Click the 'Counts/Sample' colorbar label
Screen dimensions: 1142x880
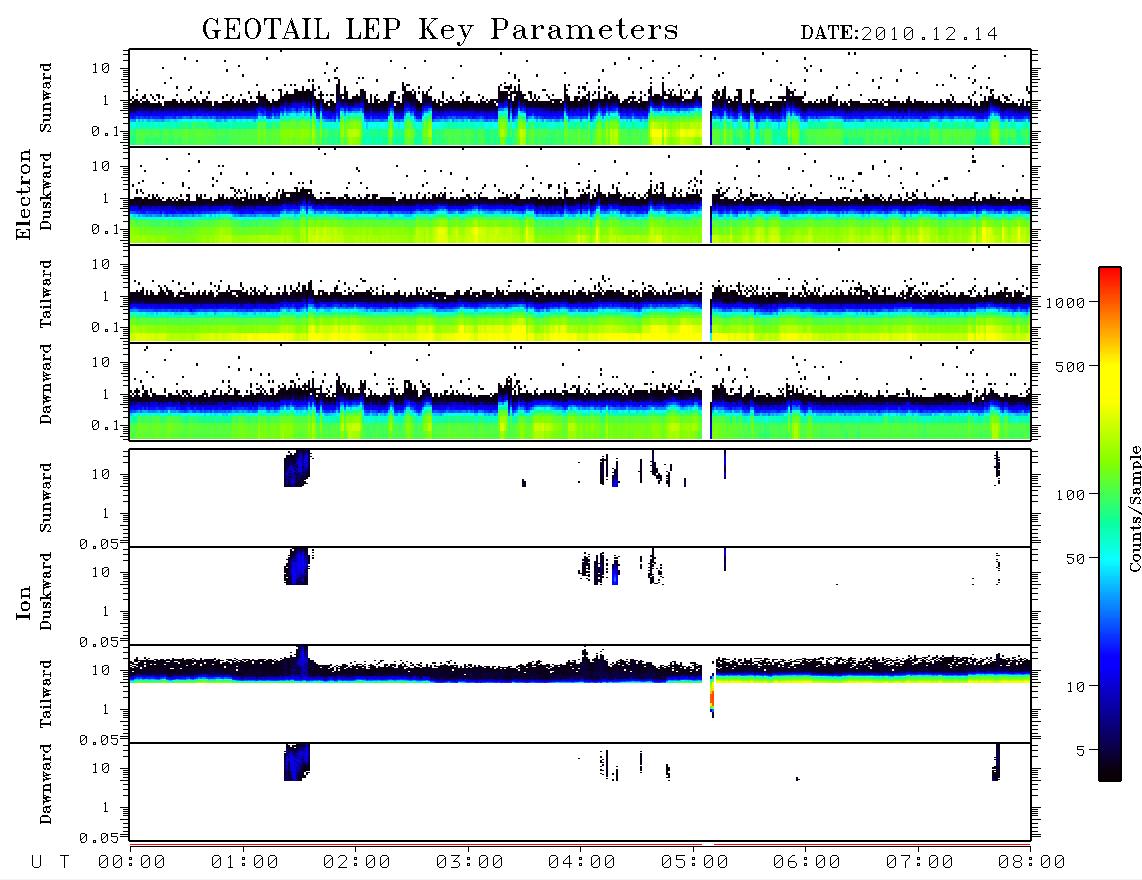click(1134, 508)
